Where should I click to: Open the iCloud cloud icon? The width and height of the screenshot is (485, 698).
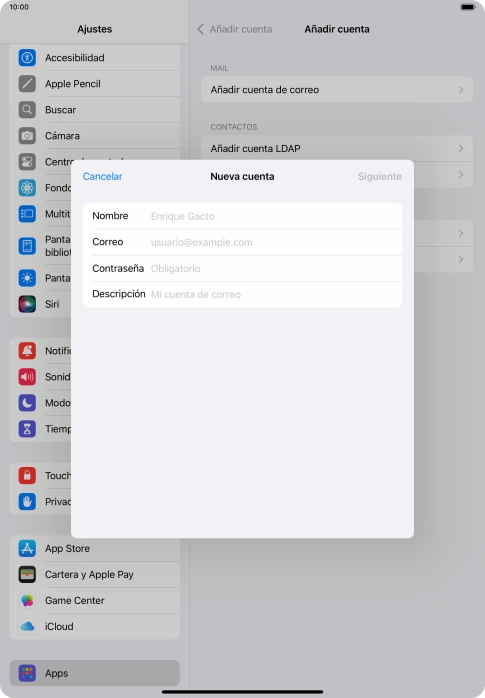(27, 626)
